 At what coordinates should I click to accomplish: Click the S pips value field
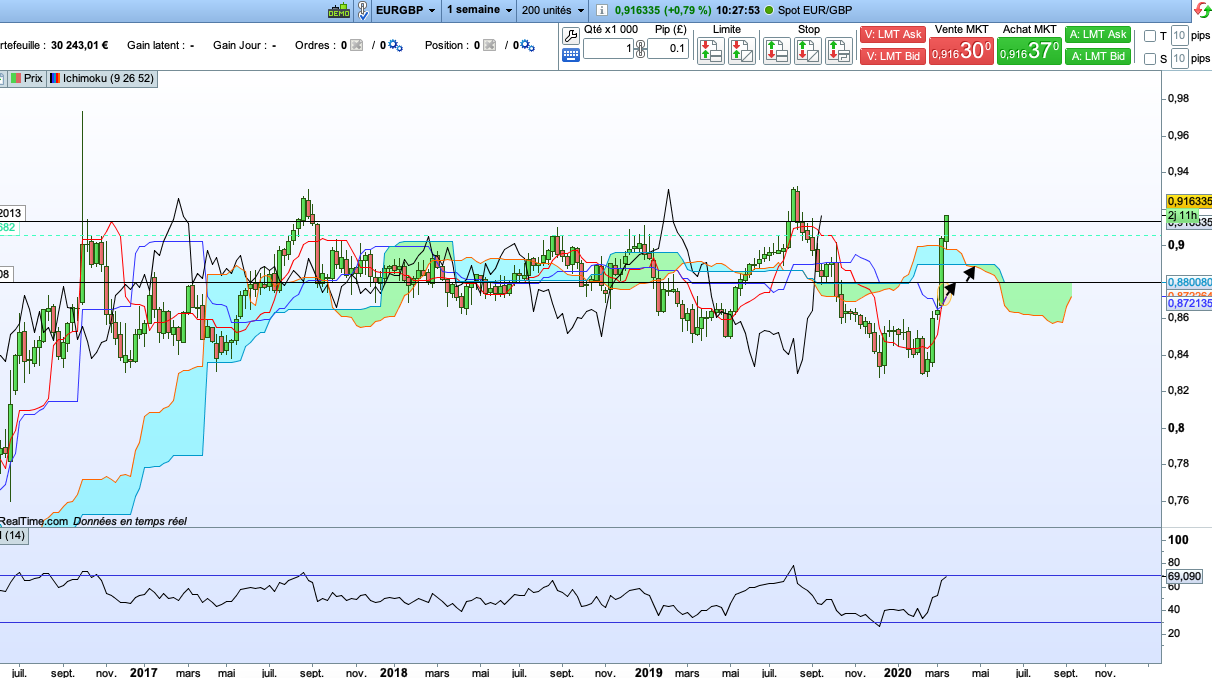coord(1179,59)
